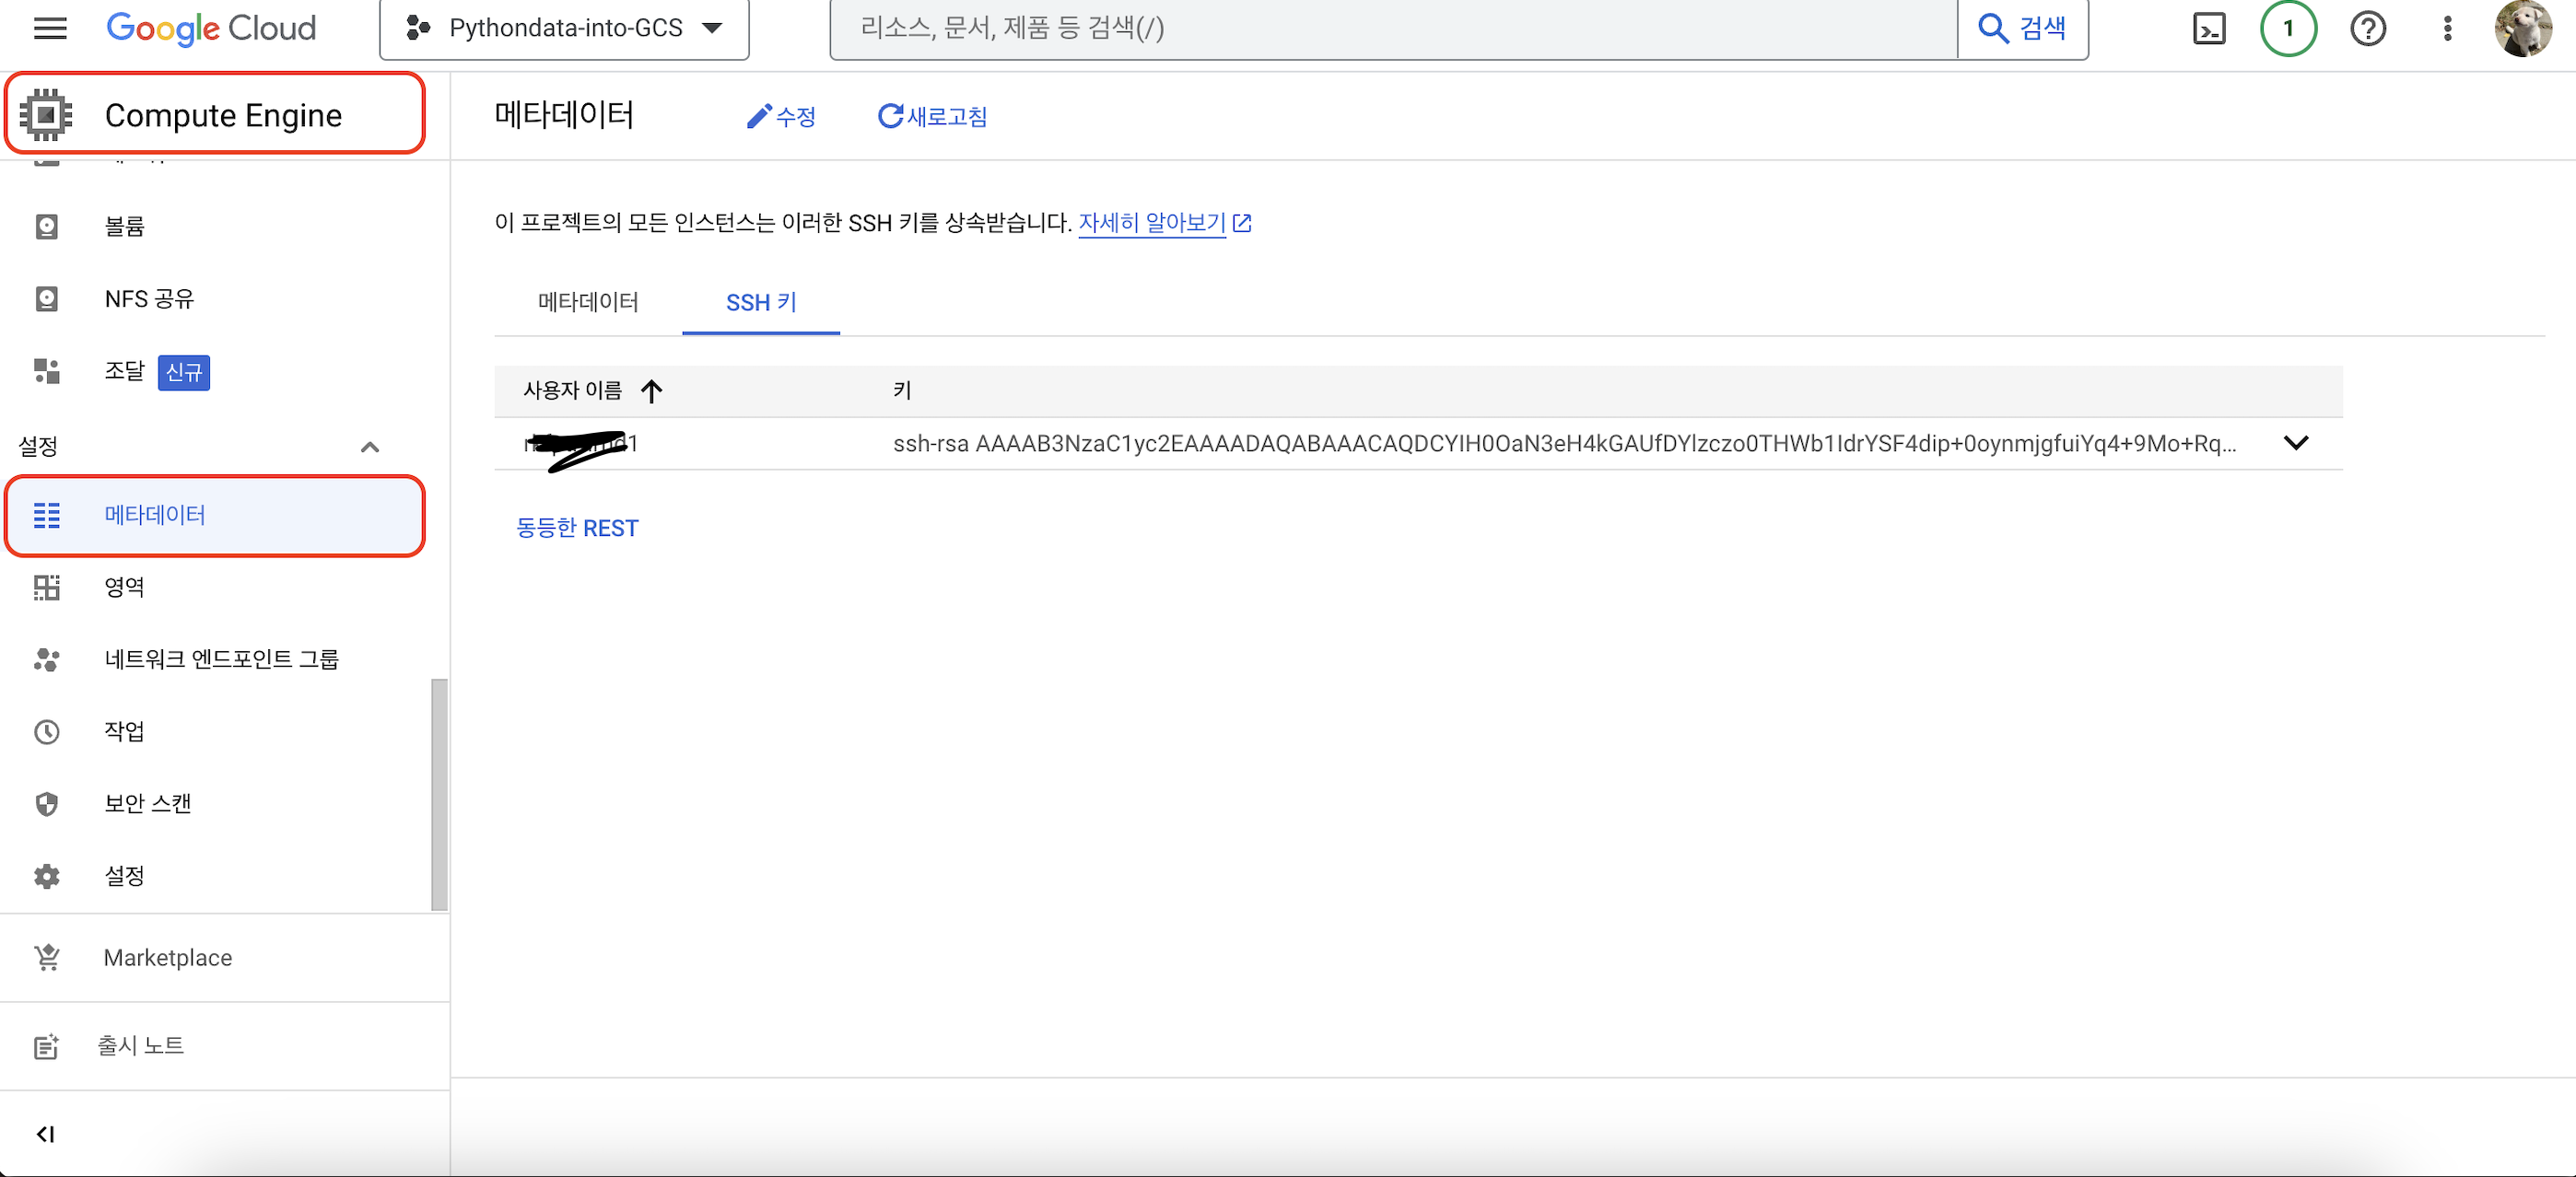Image resolution: width=2576 pixels, height=1177 pixels.
Task: Collapse sidebar with the bottom arrow icon
Action: (45, 1133)
